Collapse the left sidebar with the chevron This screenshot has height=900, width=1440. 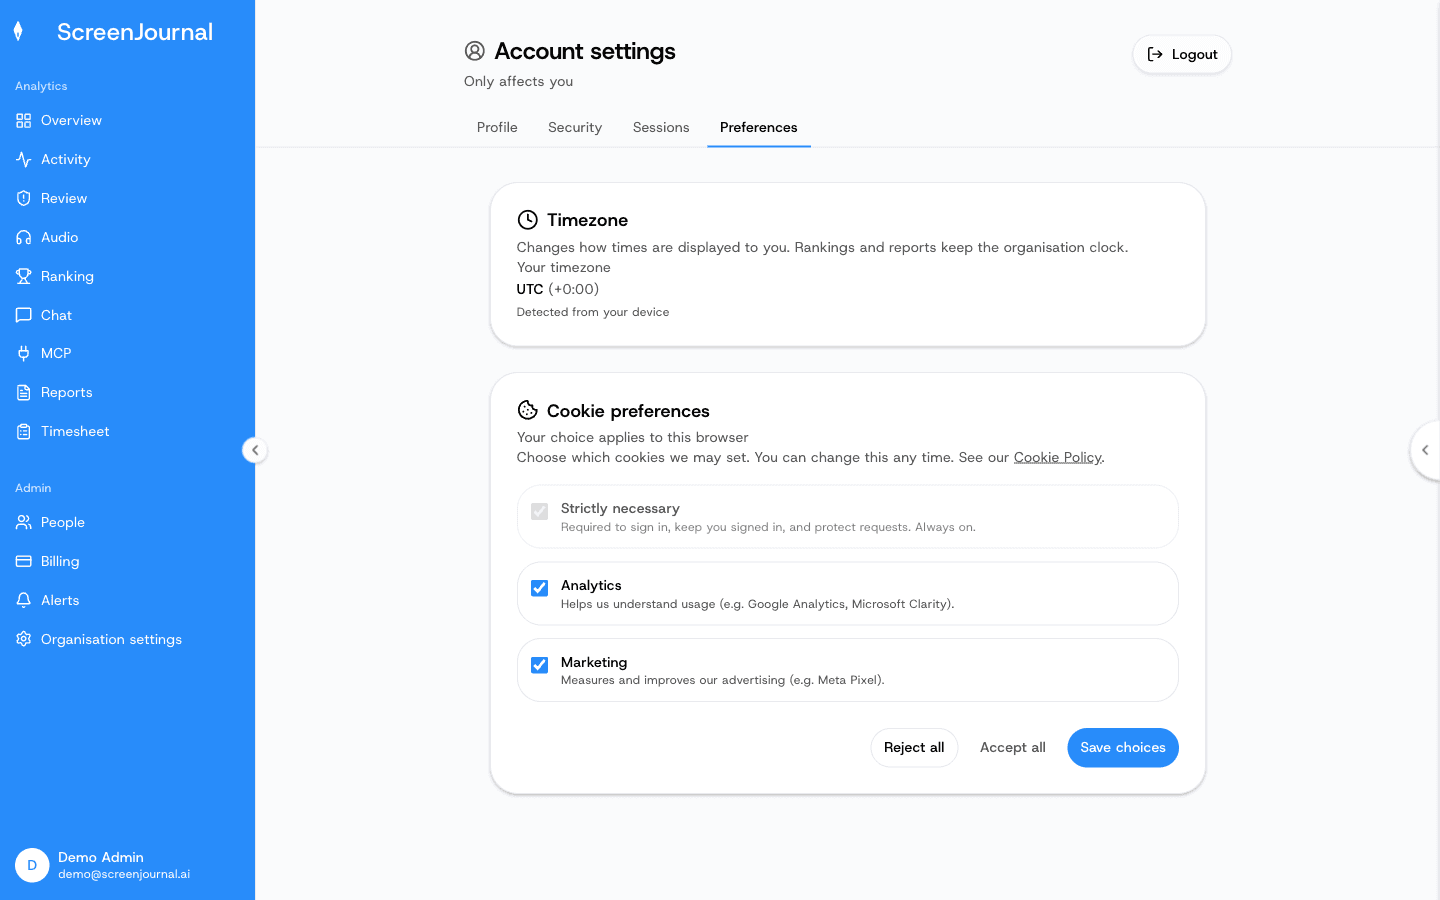(x=255, y=450)
